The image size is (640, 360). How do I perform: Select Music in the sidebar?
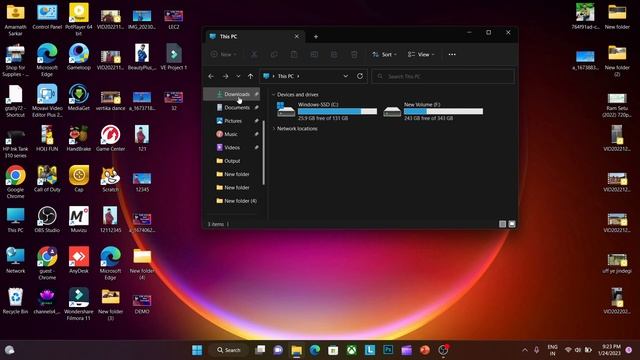[x=232, y=134]
